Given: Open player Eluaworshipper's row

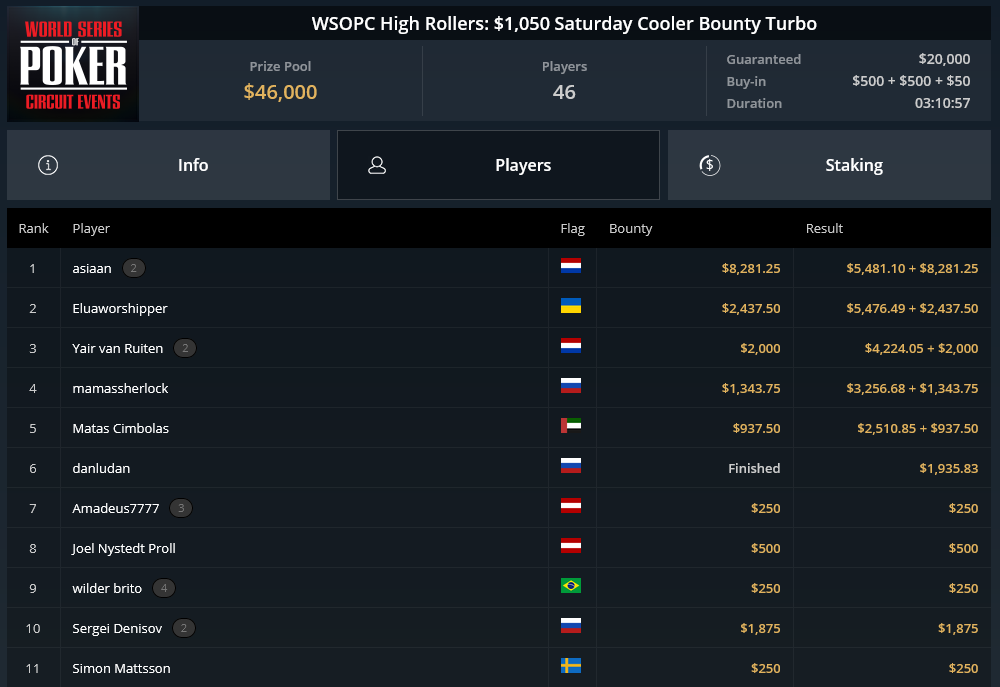Looking at the screenshot, I should point(499,308).
